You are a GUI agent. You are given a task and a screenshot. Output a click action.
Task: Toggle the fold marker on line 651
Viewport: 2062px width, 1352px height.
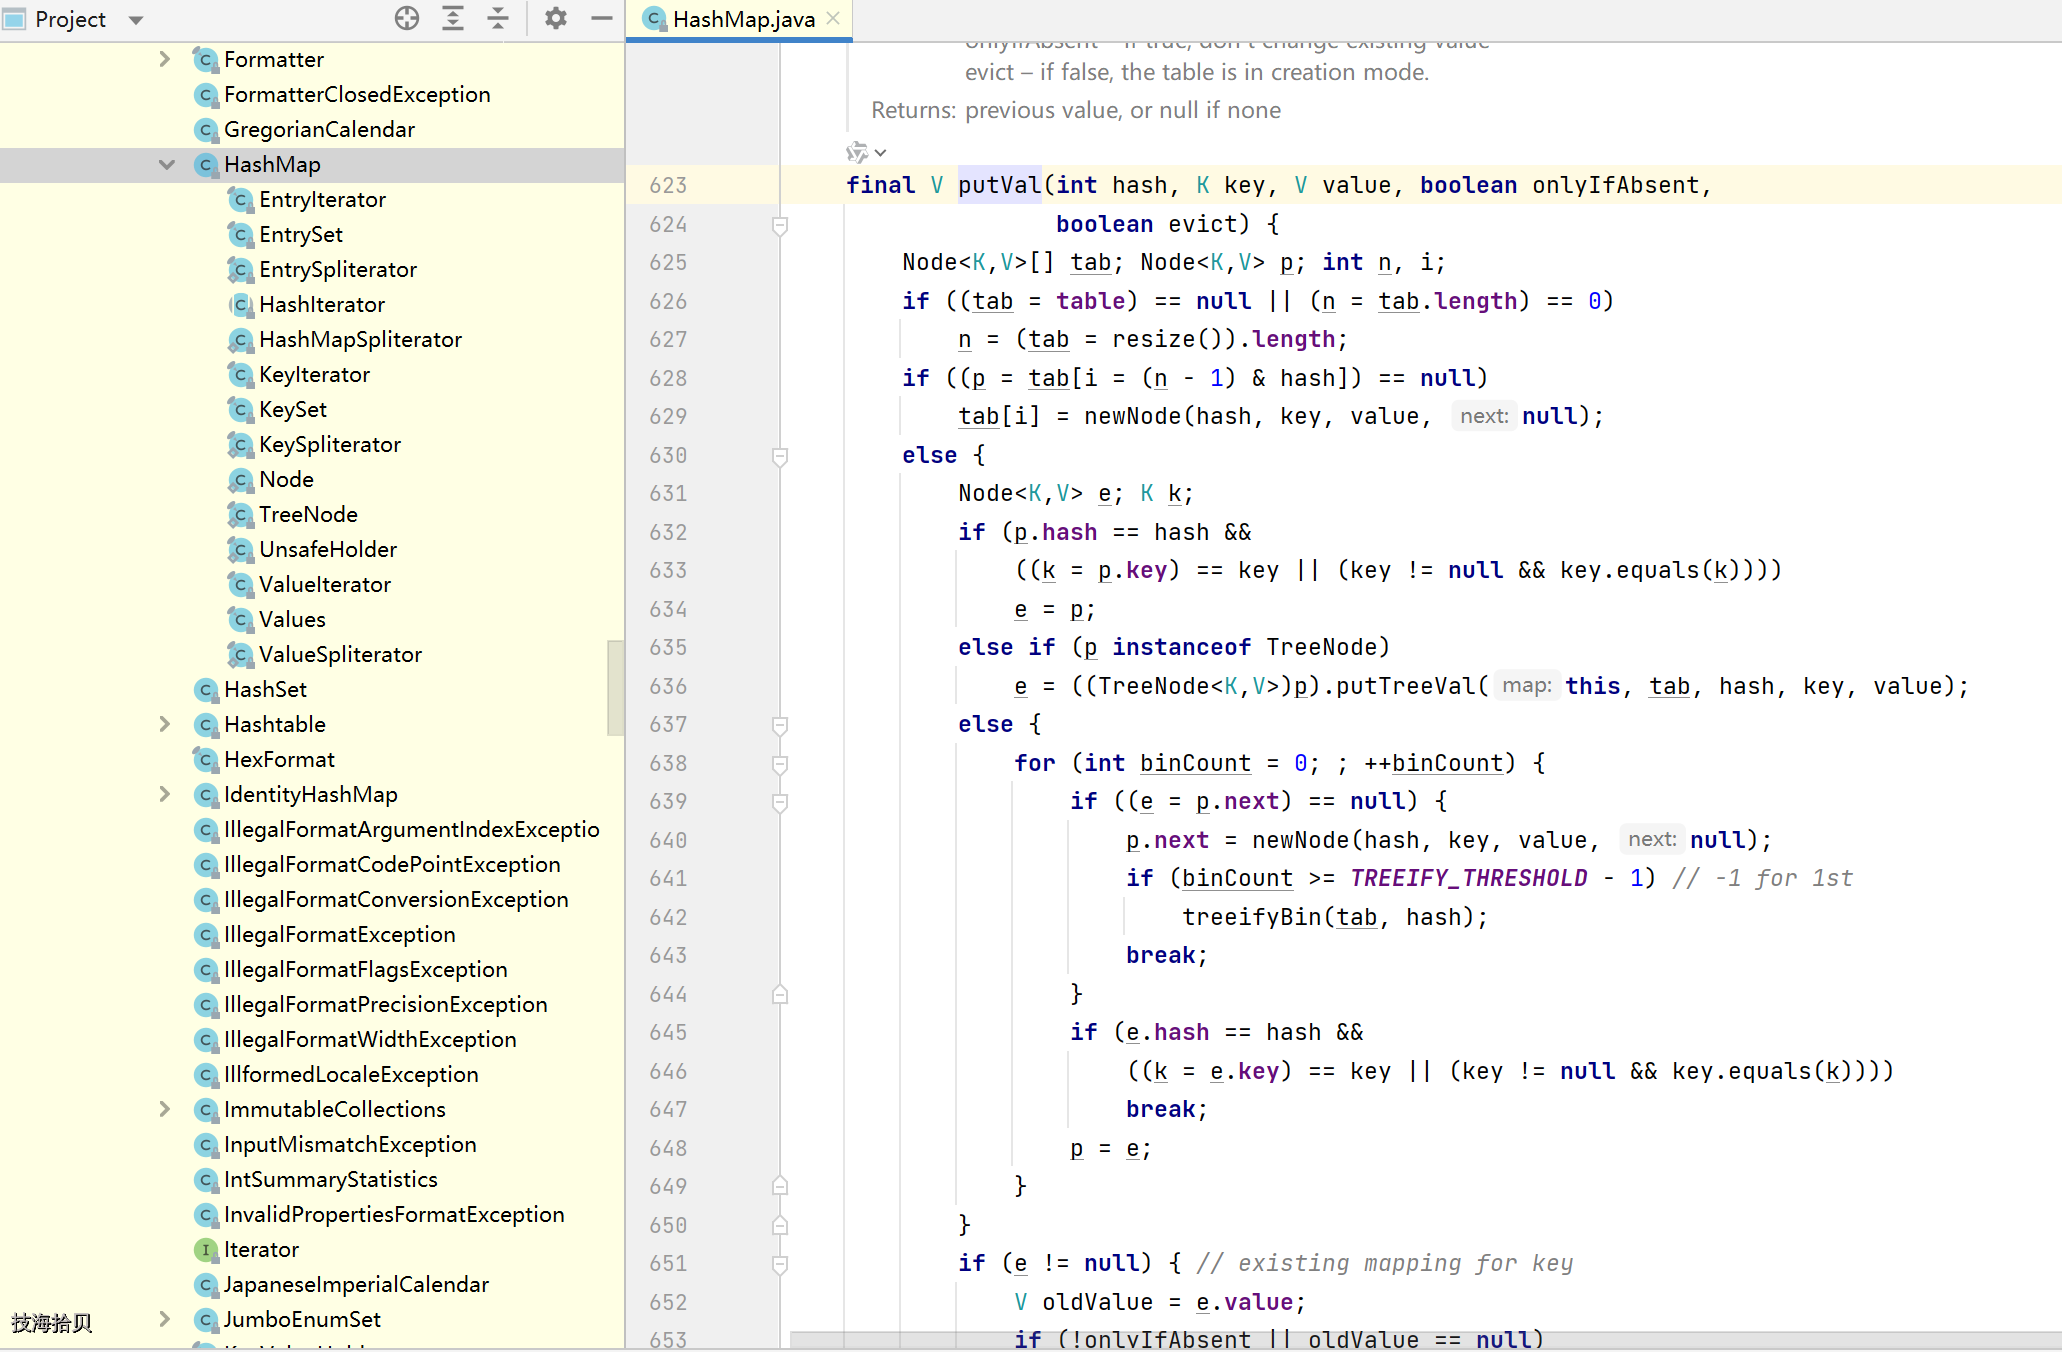pos(780,1264)
